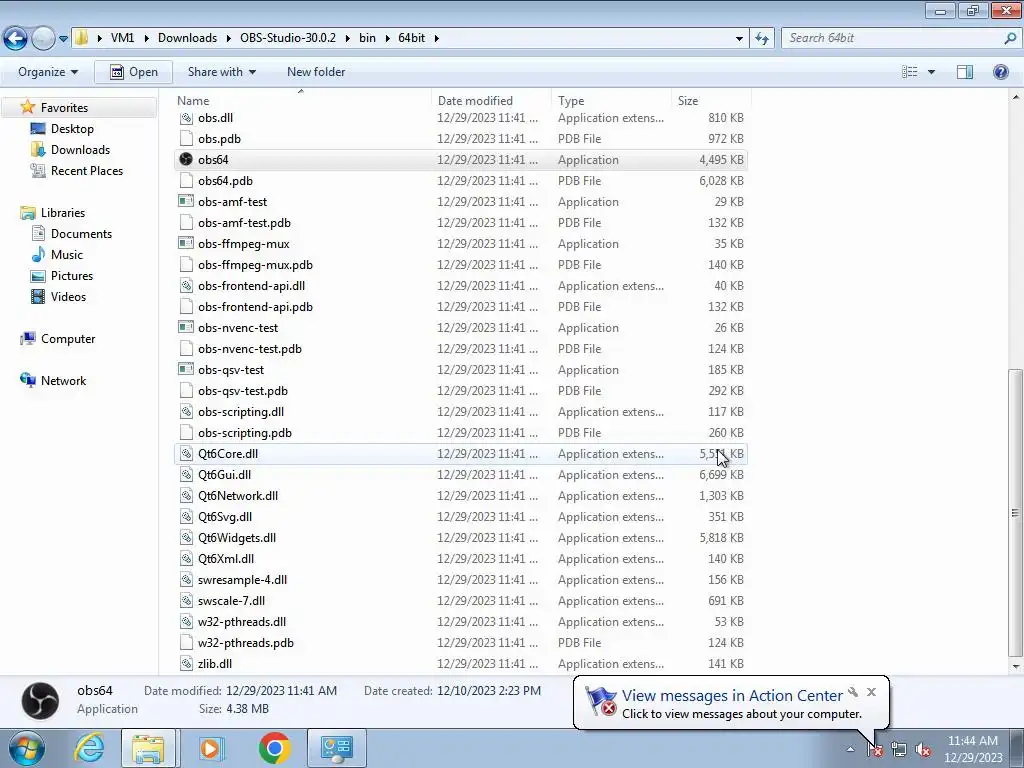Show hidden tray icons arrow
This screenshot has height=768, width=1024.
pyautogui.click(x=850, y=749)
